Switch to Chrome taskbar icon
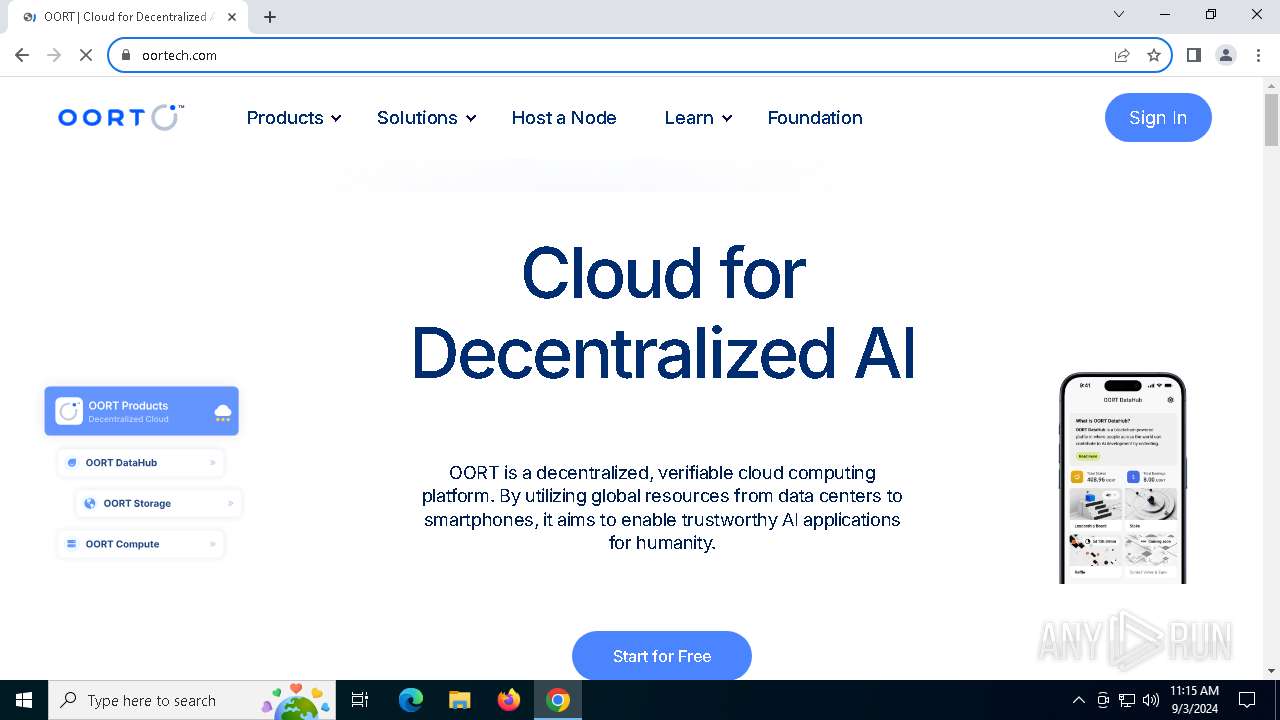The height and width of the screenshot is (720, 1280). (x=558, y=700)
